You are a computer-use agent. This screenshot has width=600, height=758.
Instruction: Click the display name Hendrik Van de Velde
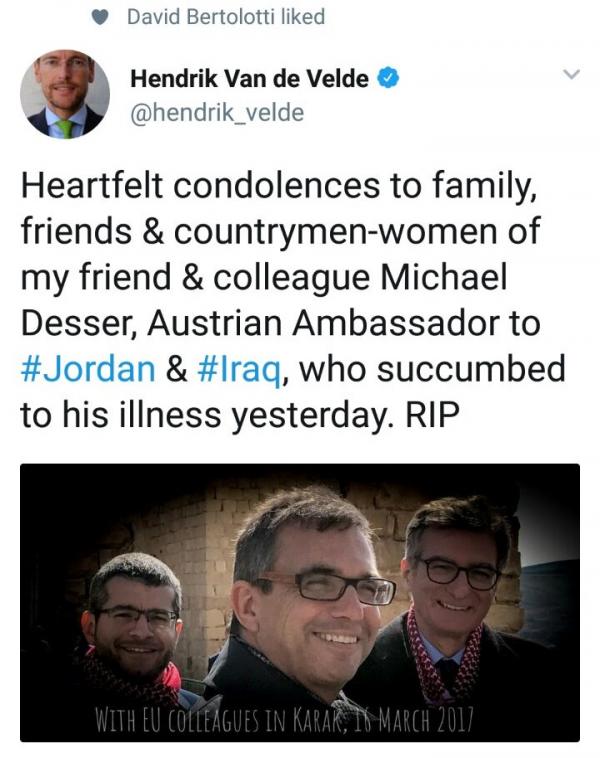click(249, 78)
